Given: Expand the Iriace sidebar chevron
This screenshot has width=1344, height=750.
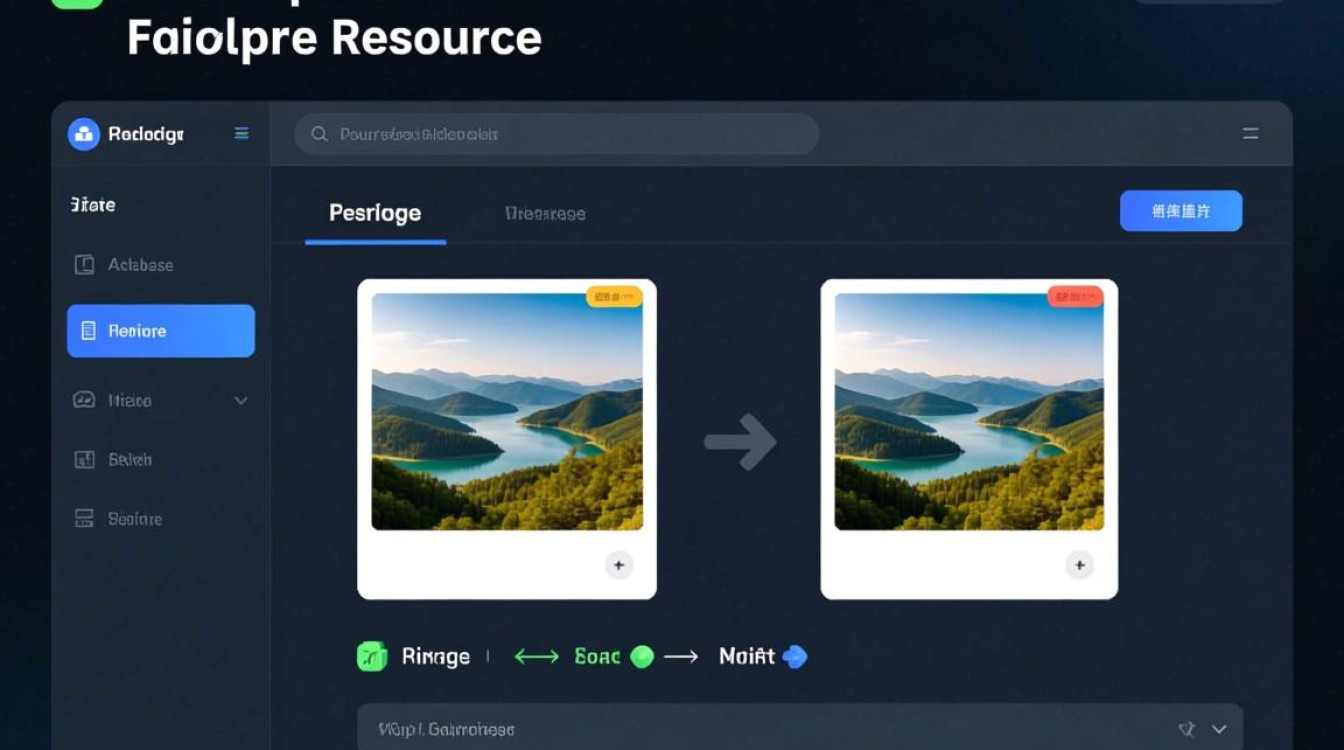Looking at the screenshot, I should coord(241,400).
